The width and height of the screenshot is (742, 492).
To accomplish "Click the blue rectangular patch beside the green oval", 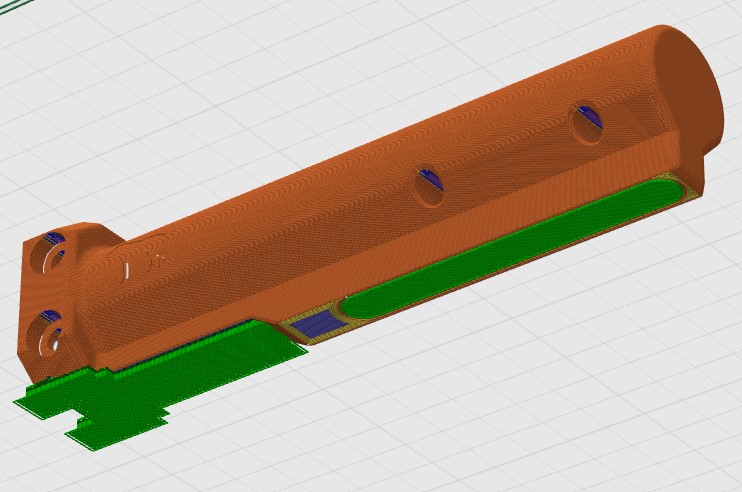I will [x=318, y=324].
